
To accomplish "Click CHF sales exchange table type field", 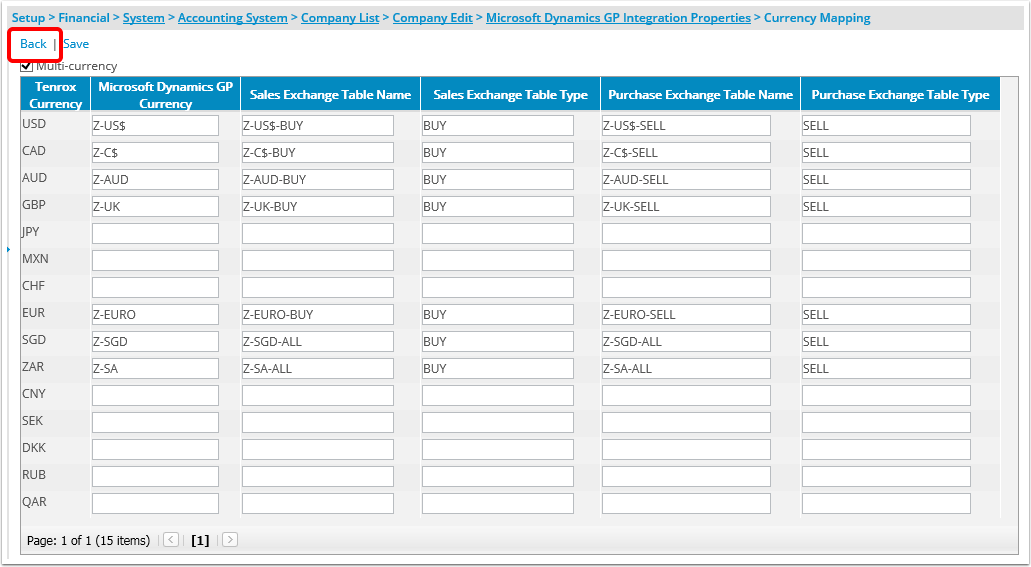I will coord(498,287).
